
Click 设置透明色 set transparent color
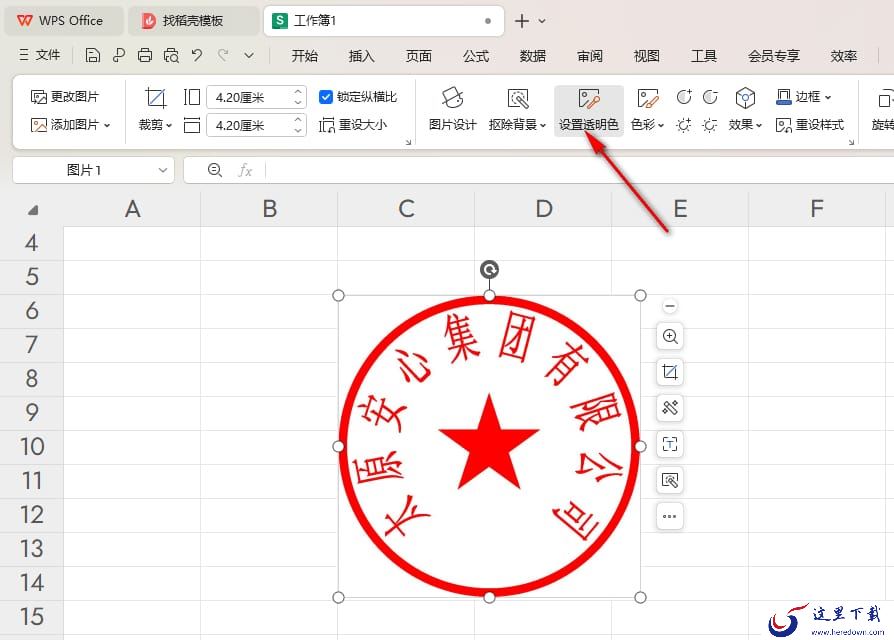(588, 111)
